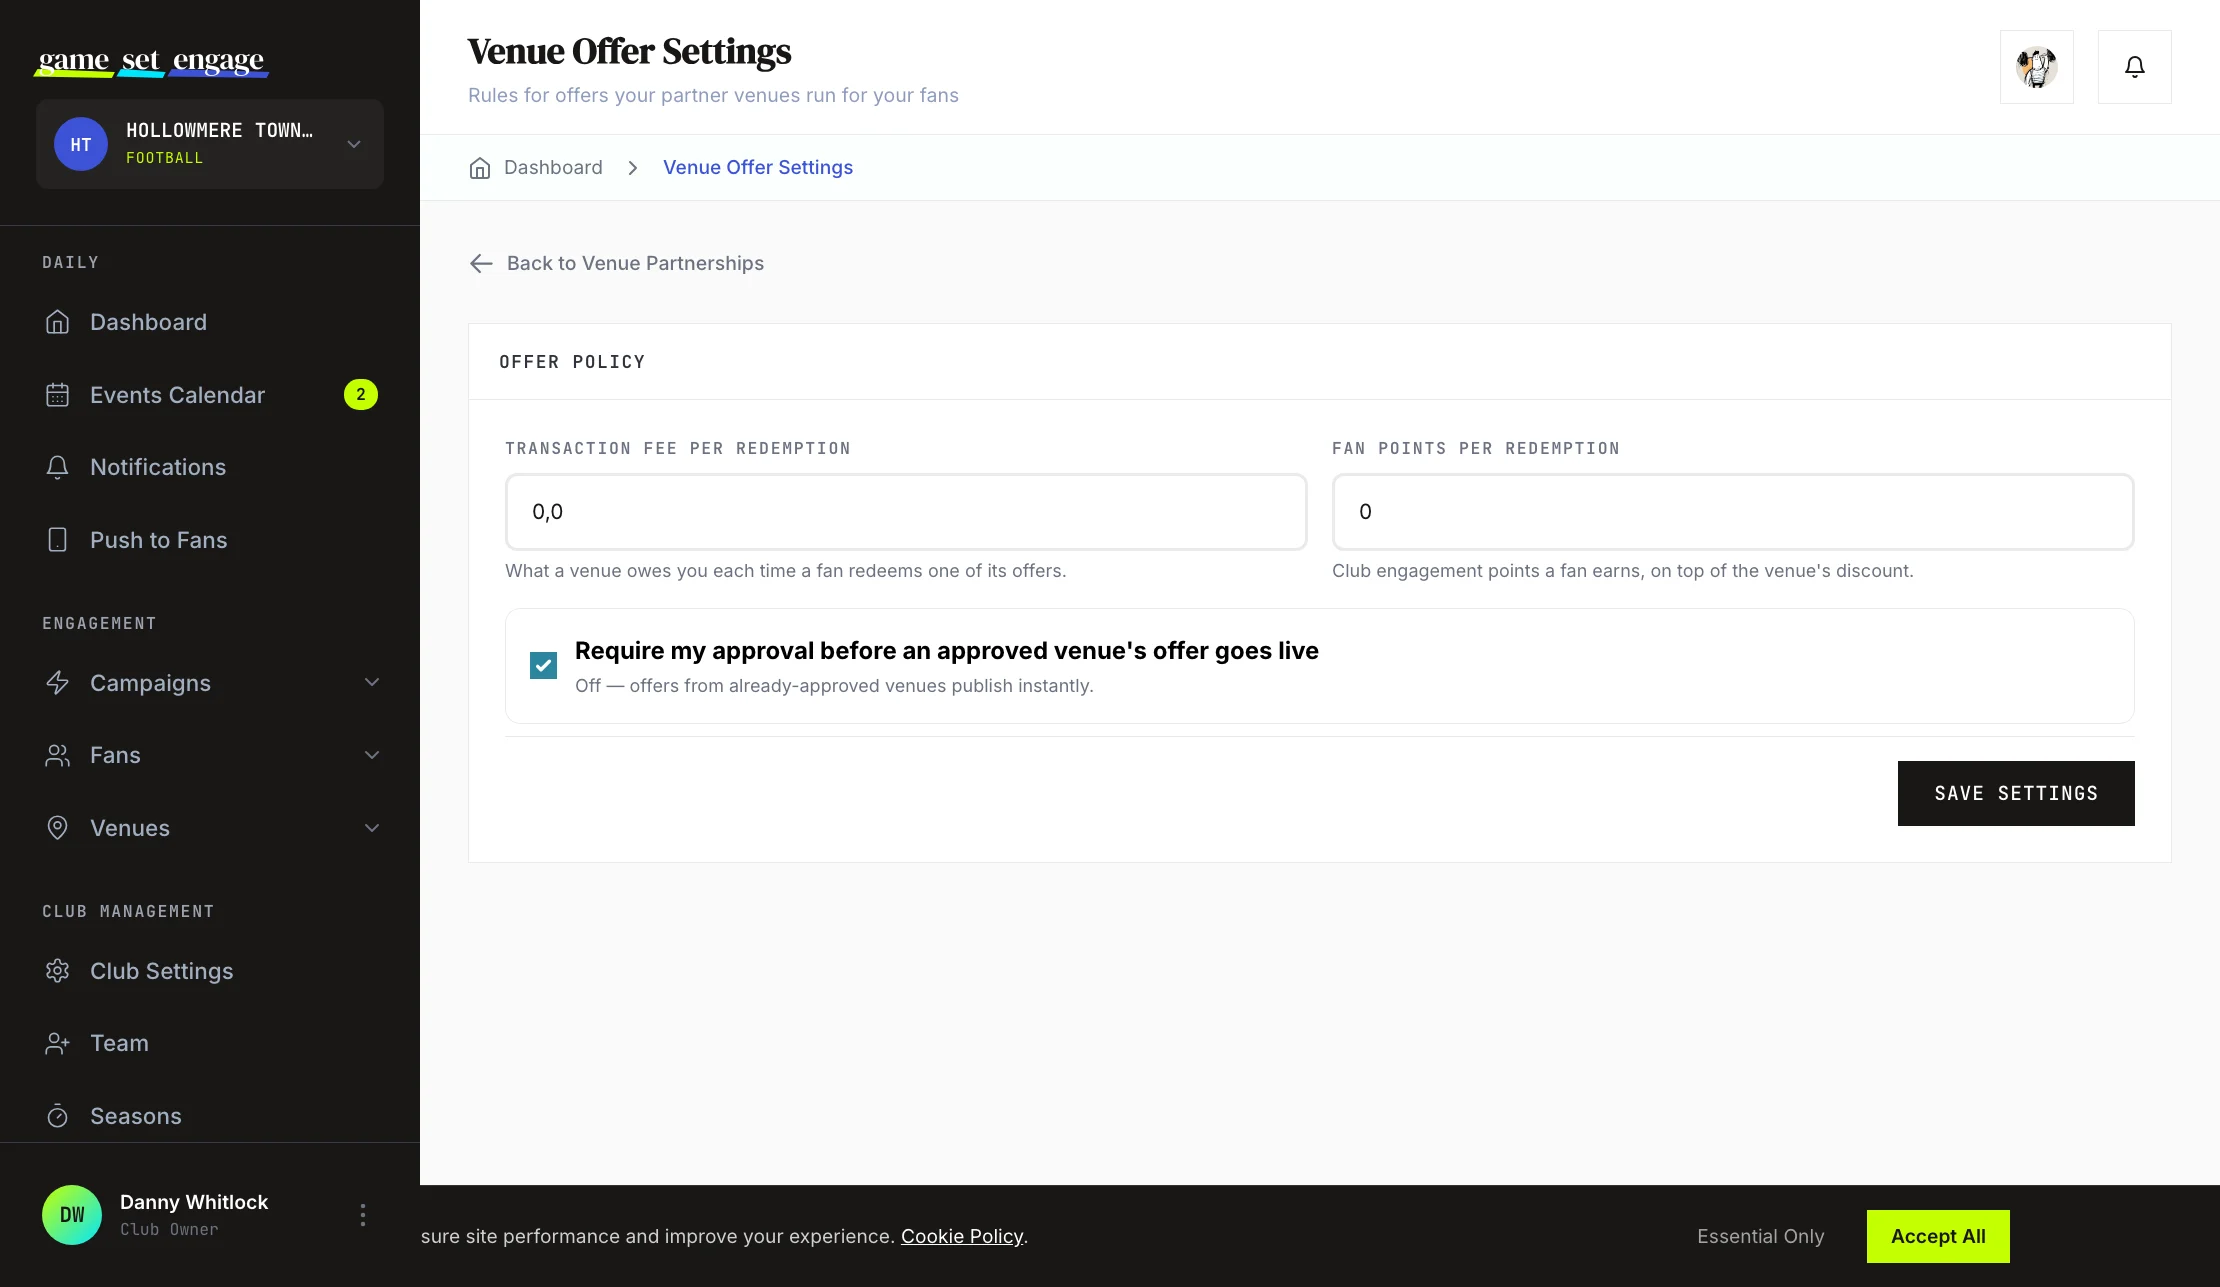Open the Team page
The width and height of the screenshot is (2220, 1287).
(210, 1043)
